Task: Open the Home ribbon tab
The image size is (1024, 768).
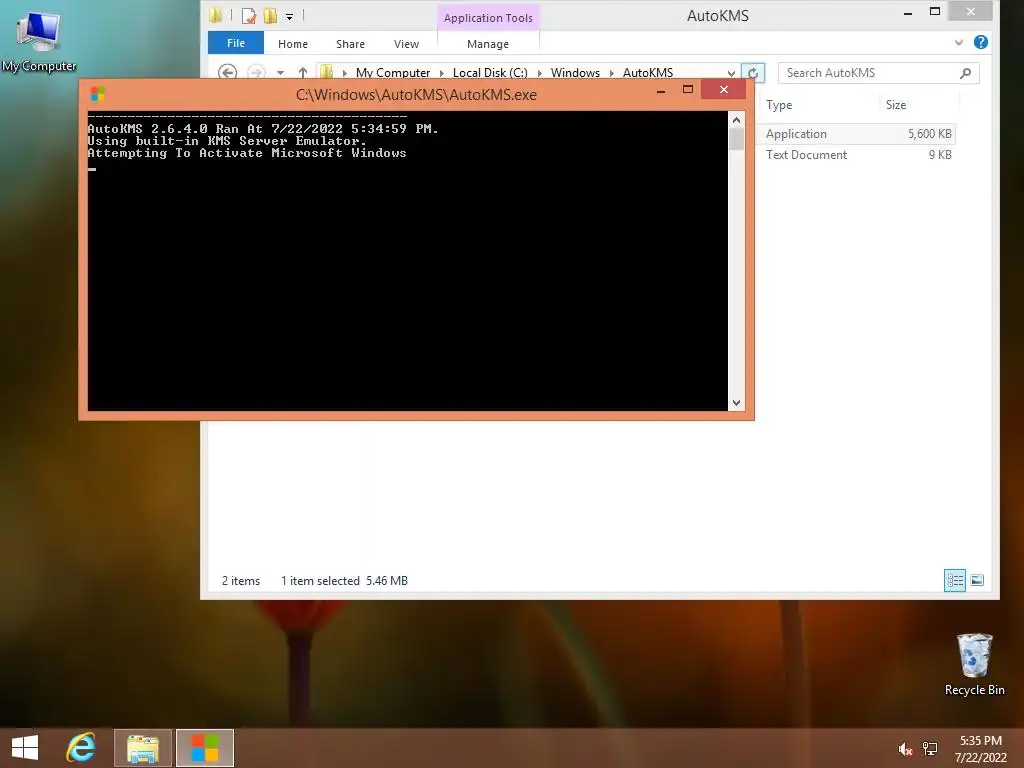Action: [x=293, y=44]
